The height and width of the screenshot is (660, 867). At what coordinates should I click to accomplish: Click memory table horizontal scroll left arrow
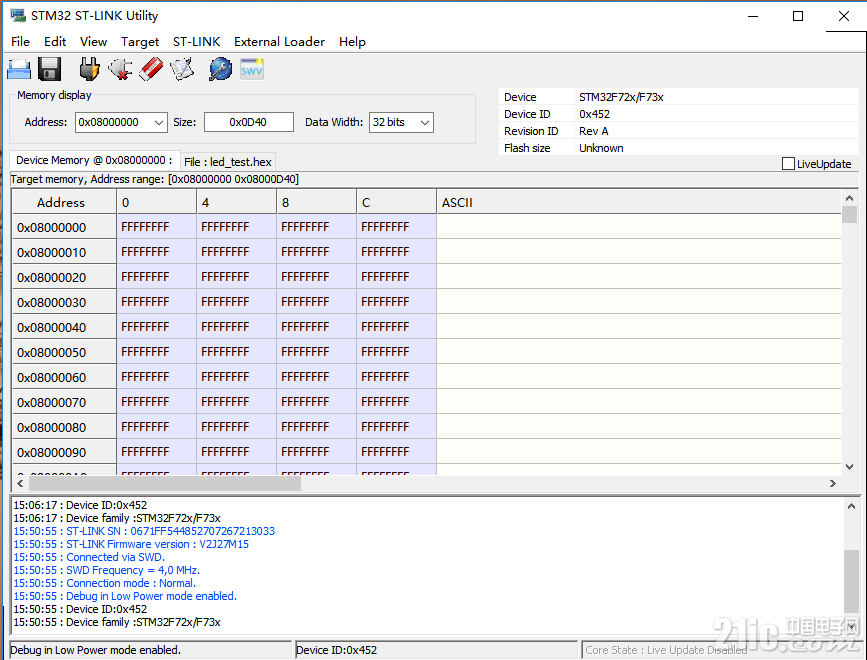[x=20, y=484]
